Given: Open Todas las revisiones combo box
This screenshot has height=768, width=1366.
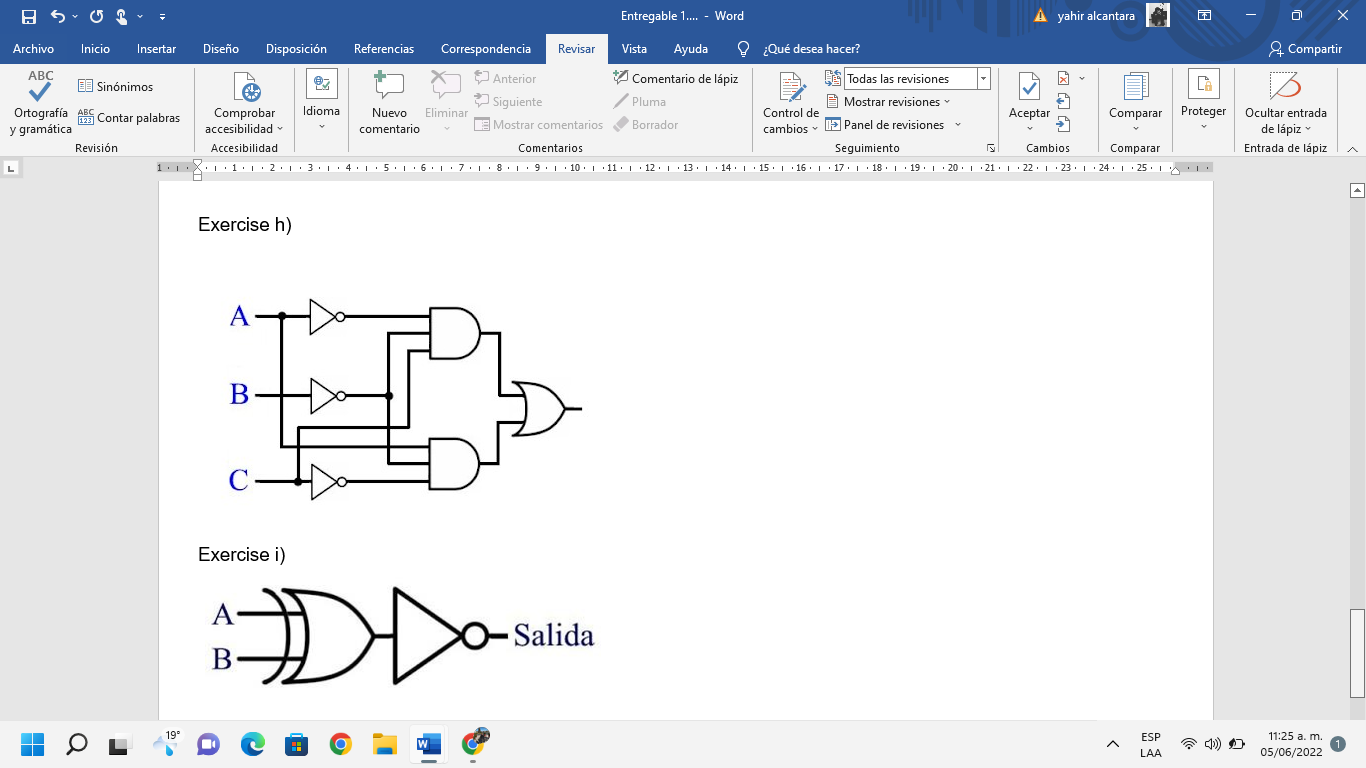Looking at the screenshot, I should click(916, 78).
